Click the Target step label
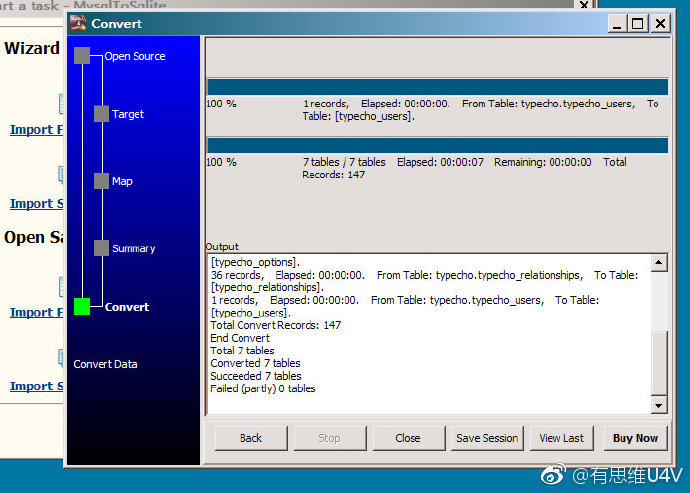 (128, 114)
